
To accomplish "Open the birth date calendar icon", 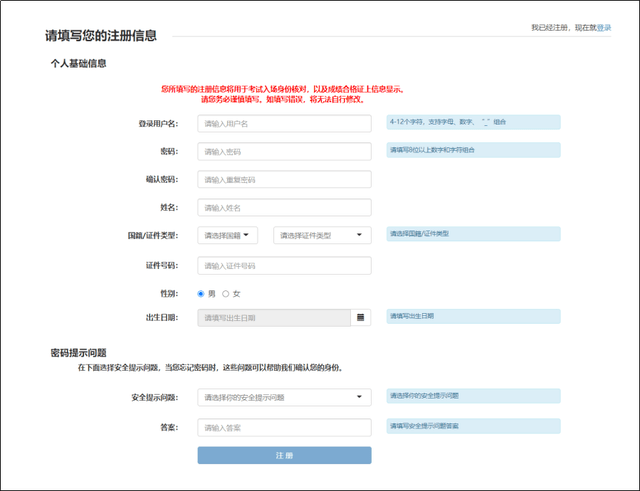I will coord(361,318).
